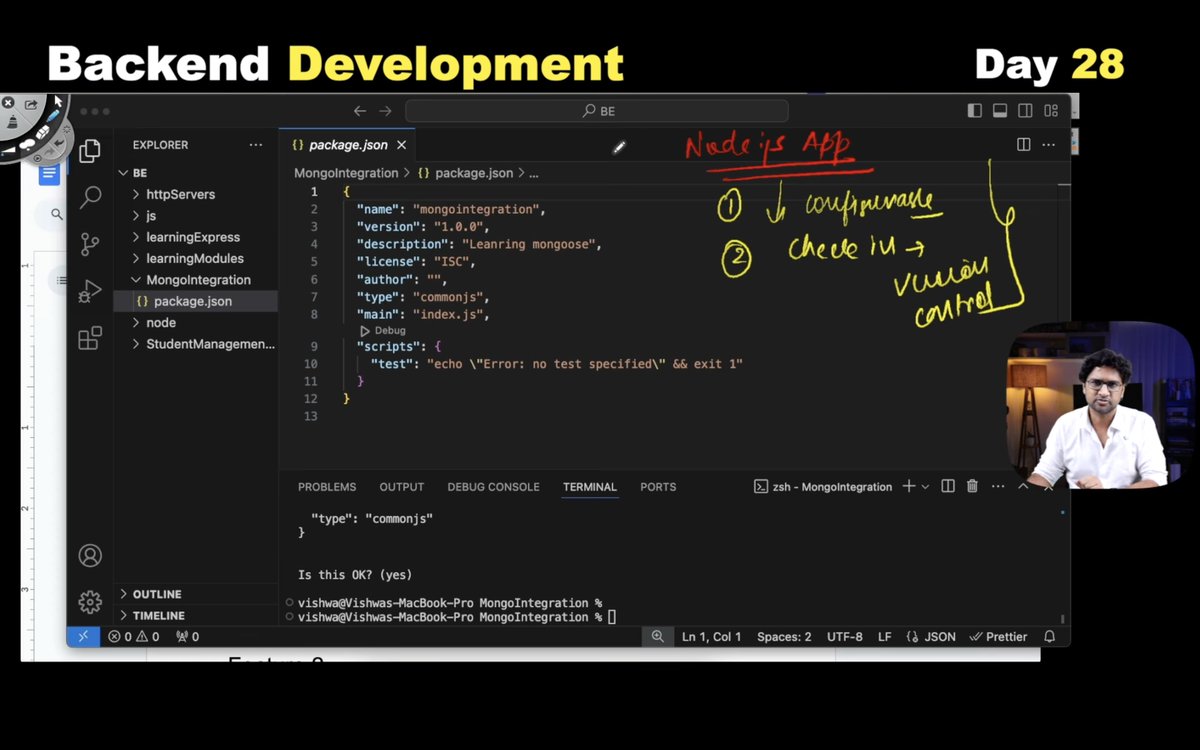
Task: Change indentation via Spaces: 2
Action: [784, 637]
